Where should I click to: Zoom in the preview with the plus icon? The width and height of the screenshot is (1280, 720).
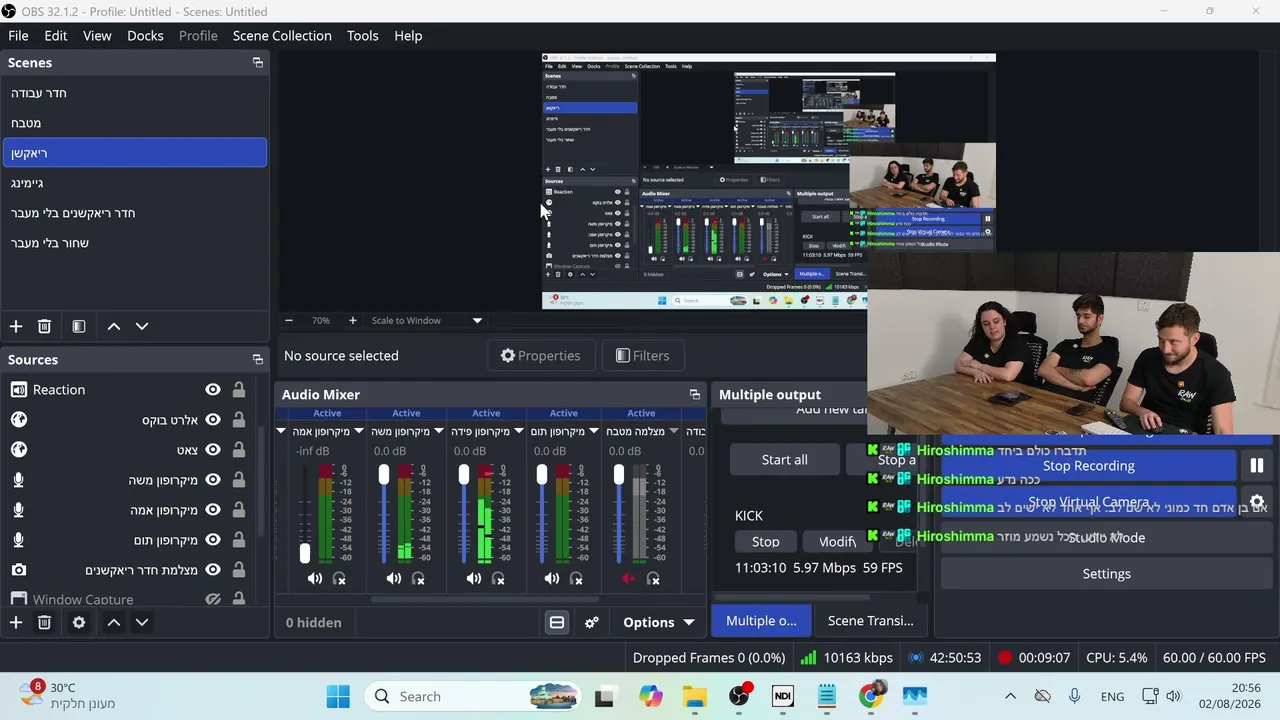click(x=352, y=320)
